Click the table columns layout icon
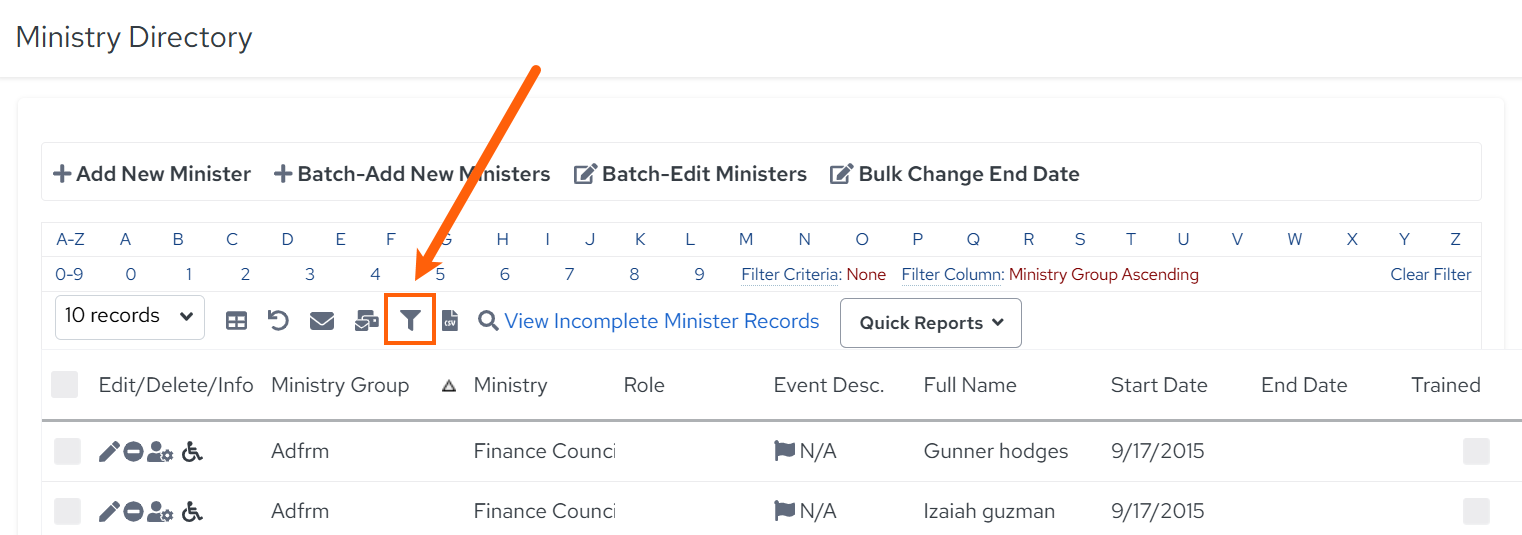This screenshot has height=535, width=1522. [236, 321]
